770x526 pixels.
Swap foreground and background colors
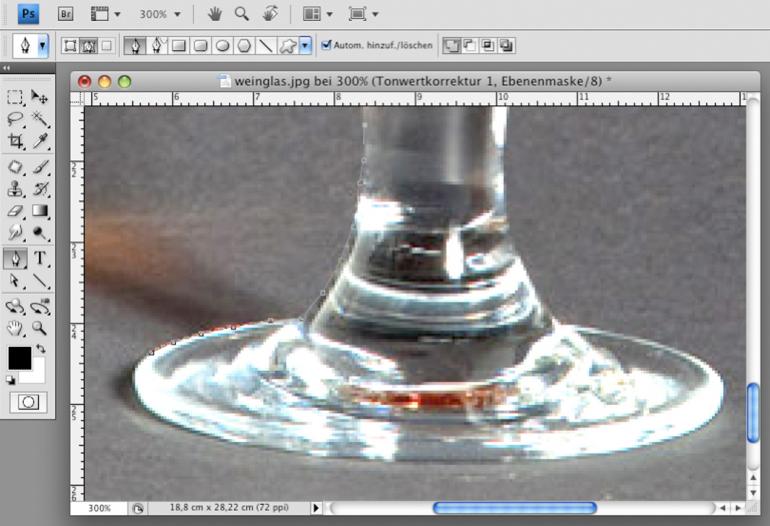(x=40, y=349)
